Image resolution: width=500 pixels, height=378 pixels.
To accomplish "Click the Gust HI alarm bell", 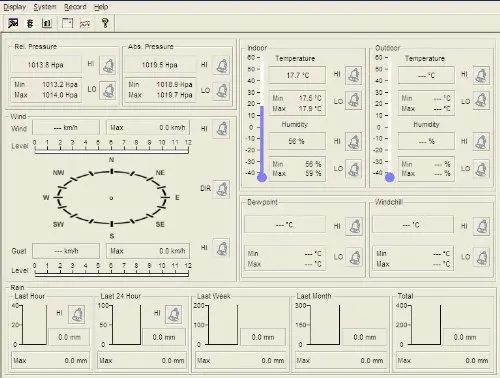I will click(222, 248).
